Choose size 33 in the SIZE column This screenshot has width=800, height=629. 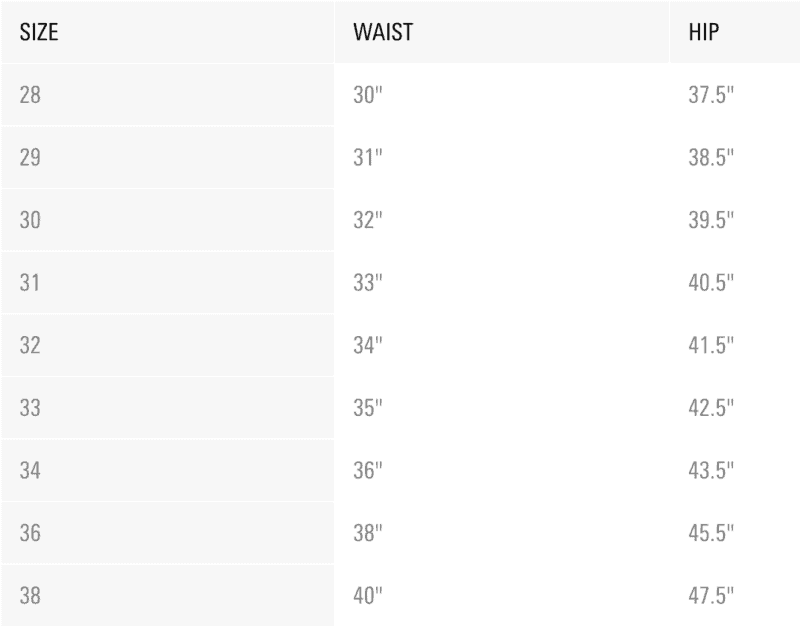[x=30, y=408]
